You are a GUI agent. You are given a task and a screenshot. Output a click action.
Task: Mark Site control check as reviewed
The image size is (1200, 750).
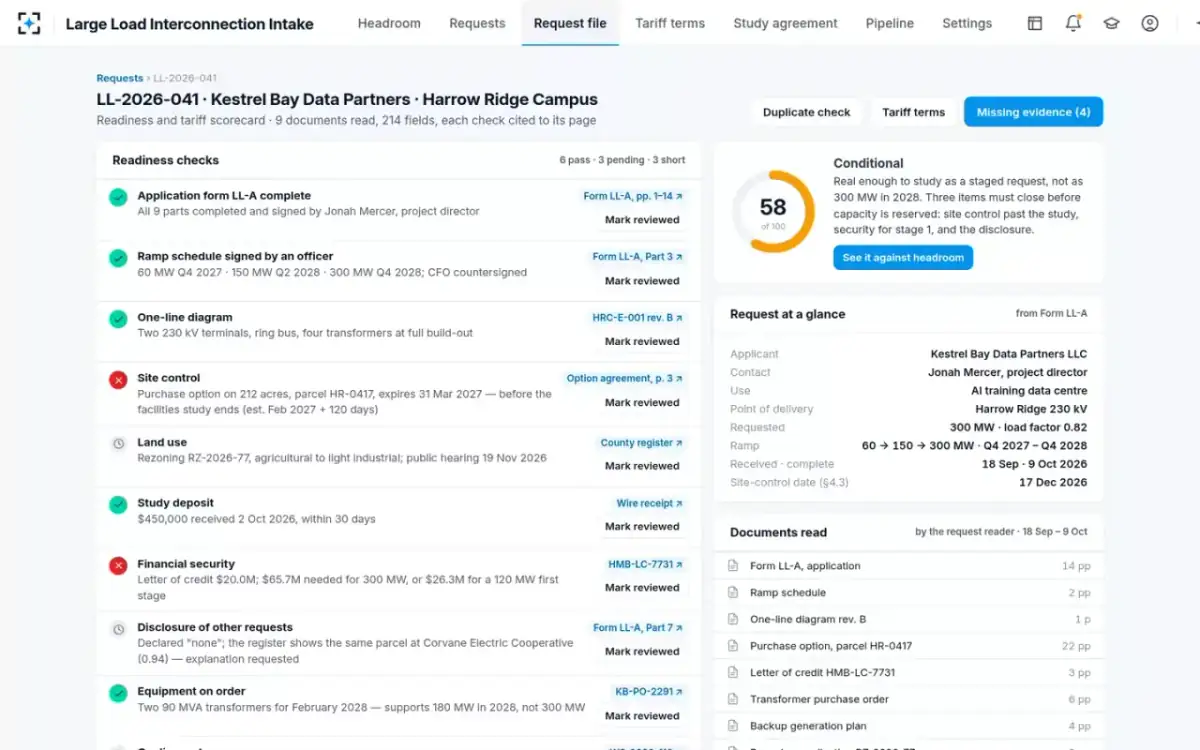tap(642, 403)
